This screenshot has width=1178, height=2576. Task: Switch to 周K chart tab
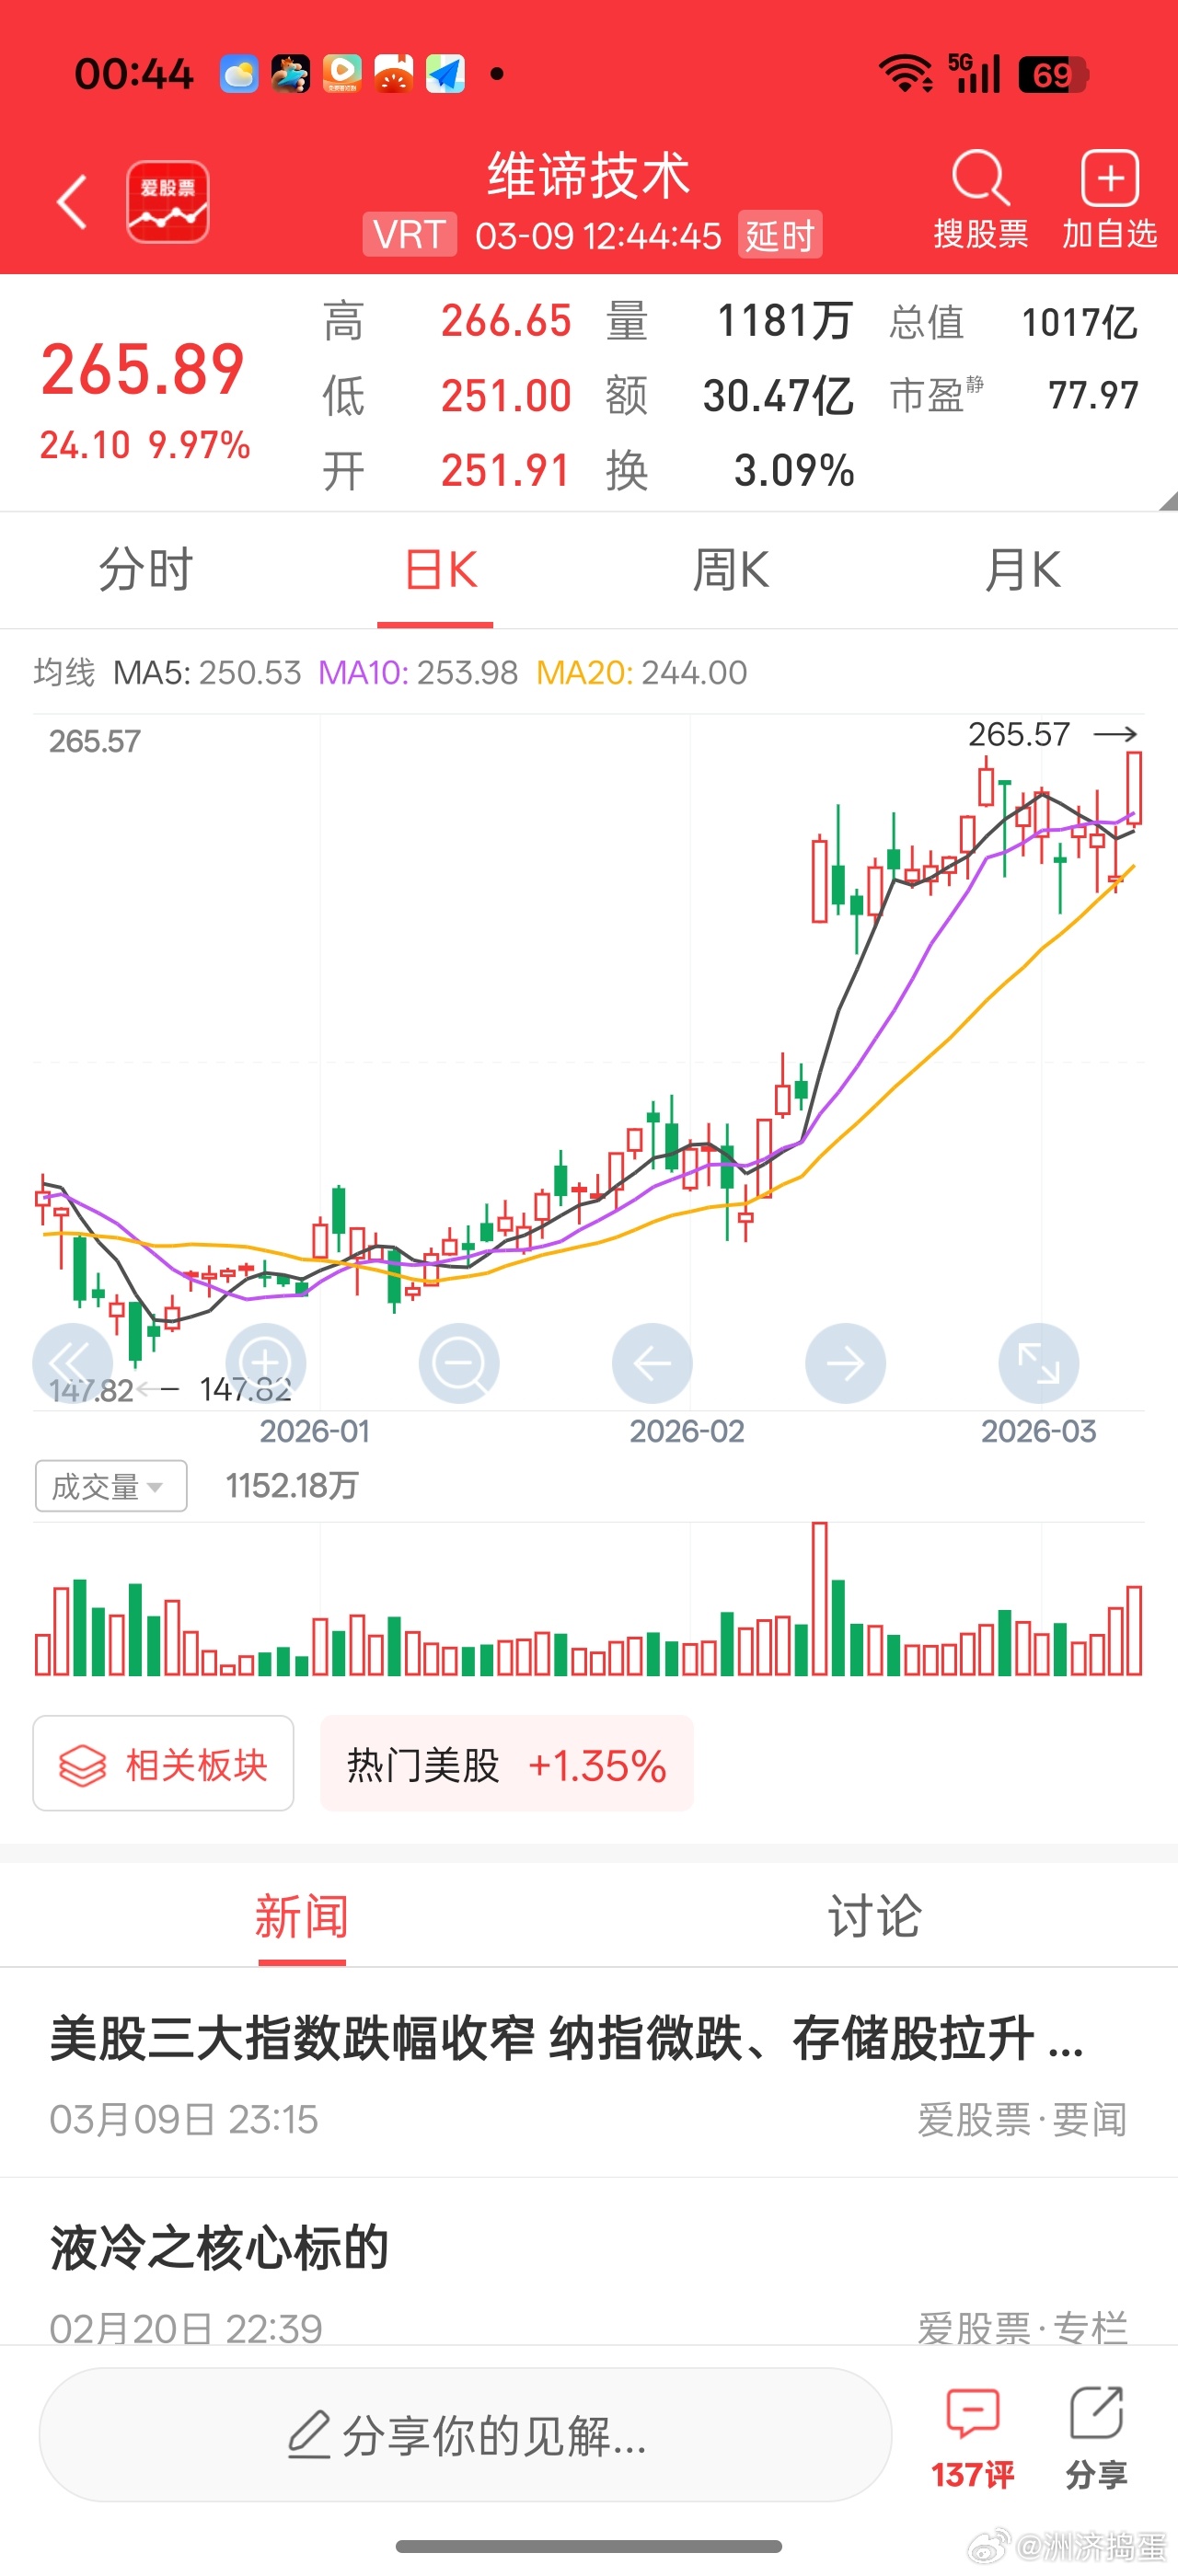pos(731,571)
